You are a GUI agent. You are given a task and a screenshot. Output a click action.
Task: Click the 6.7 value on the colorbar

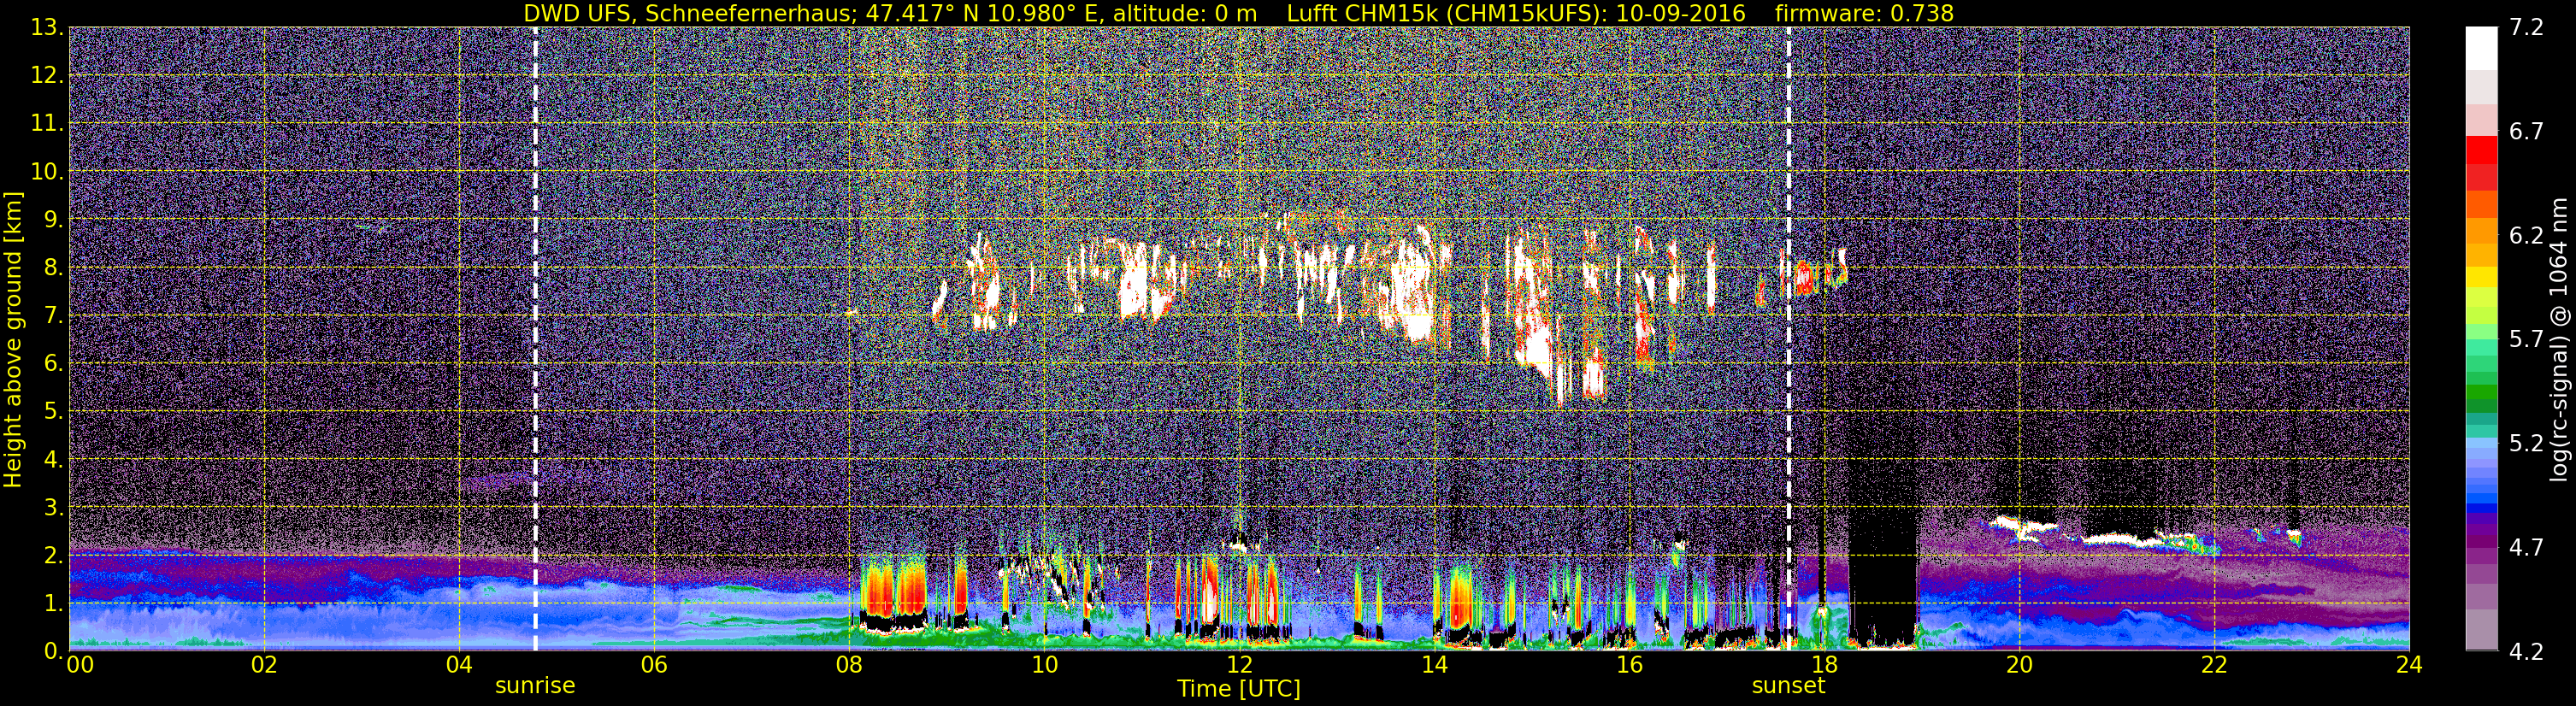pos(2526,132)
